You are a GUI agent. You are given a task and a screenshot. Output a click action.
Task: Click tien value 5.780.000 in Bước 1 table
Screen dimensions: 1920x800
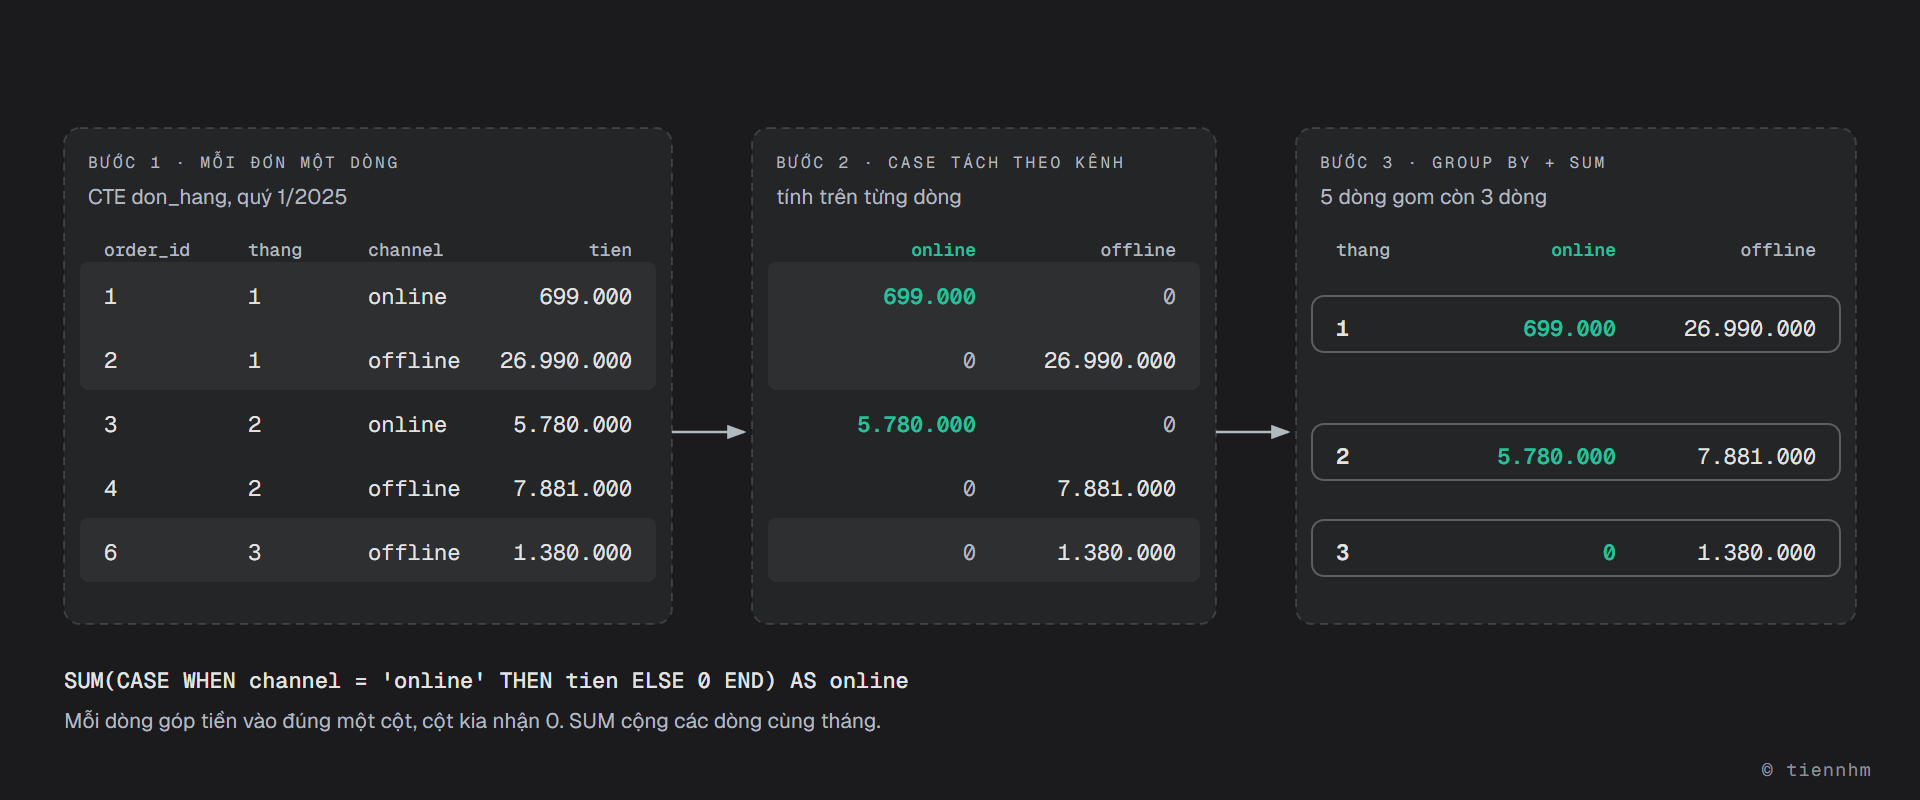point(572,424)
